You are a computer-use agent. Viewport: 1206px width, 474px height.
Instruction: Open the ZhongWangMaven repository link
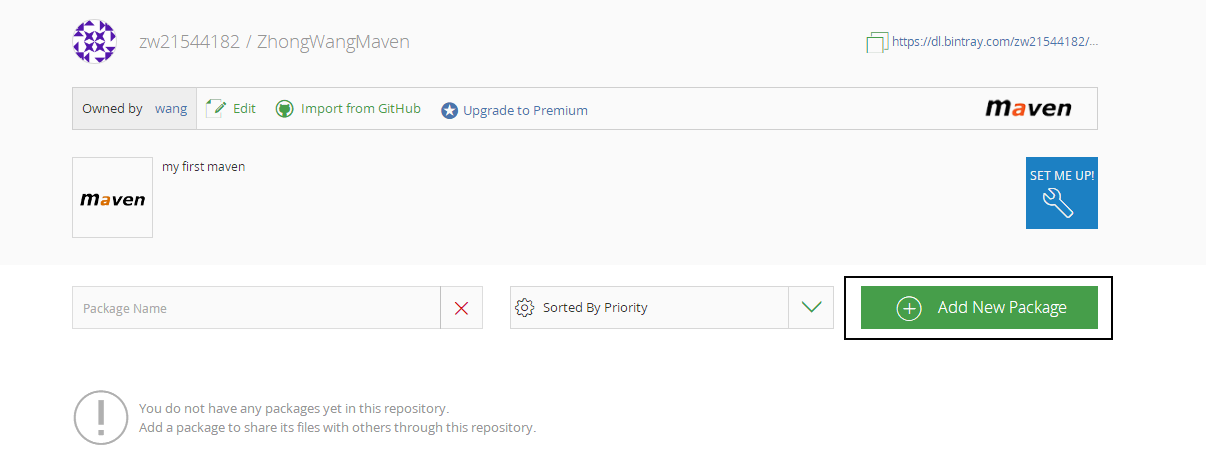(333, 42)
